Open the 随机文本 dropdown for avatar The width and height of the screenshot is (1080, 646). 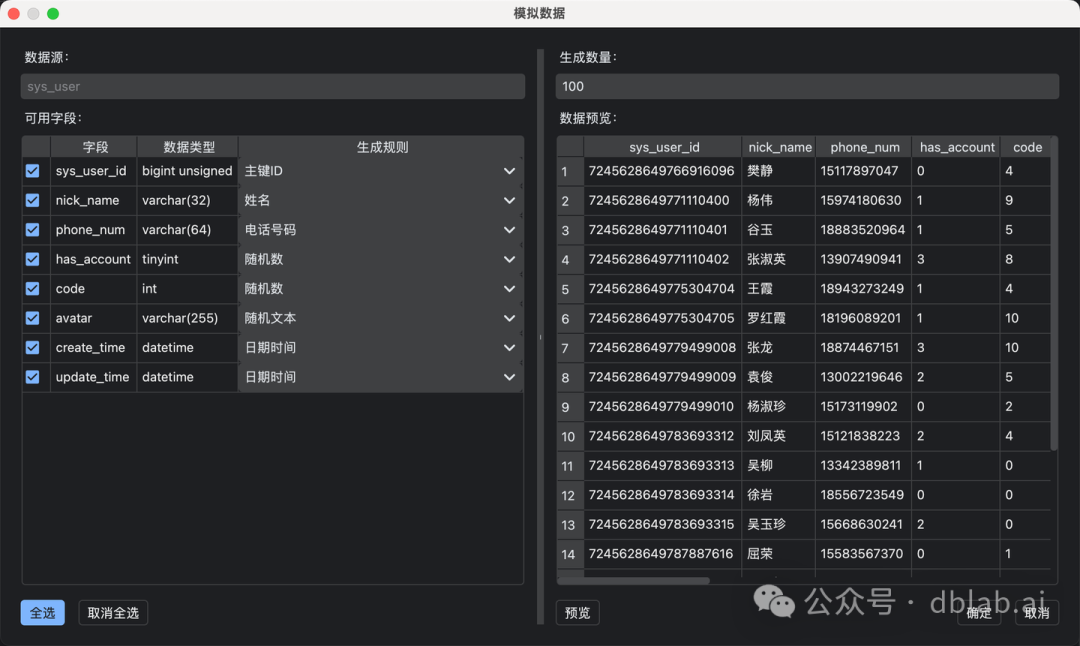coord(509,317)
